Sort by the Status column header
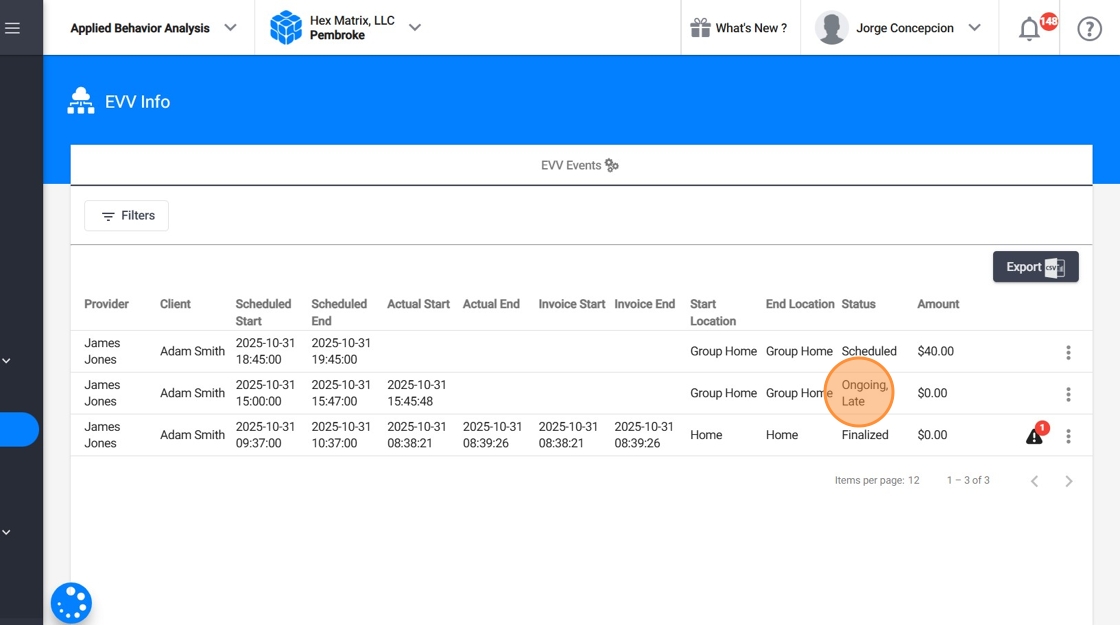The width and height of the screenshot is (1120, 625). (x=858, y=304)
